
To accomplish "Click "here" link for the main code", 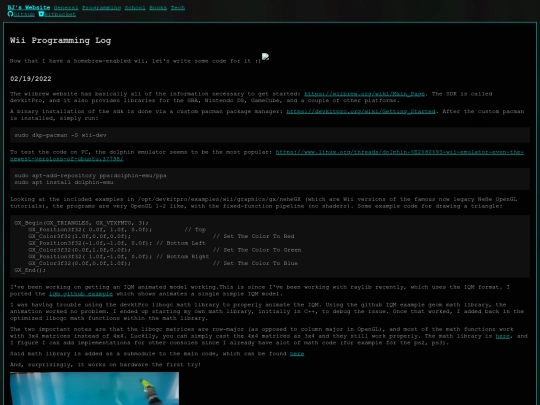I will pos(297,354).
